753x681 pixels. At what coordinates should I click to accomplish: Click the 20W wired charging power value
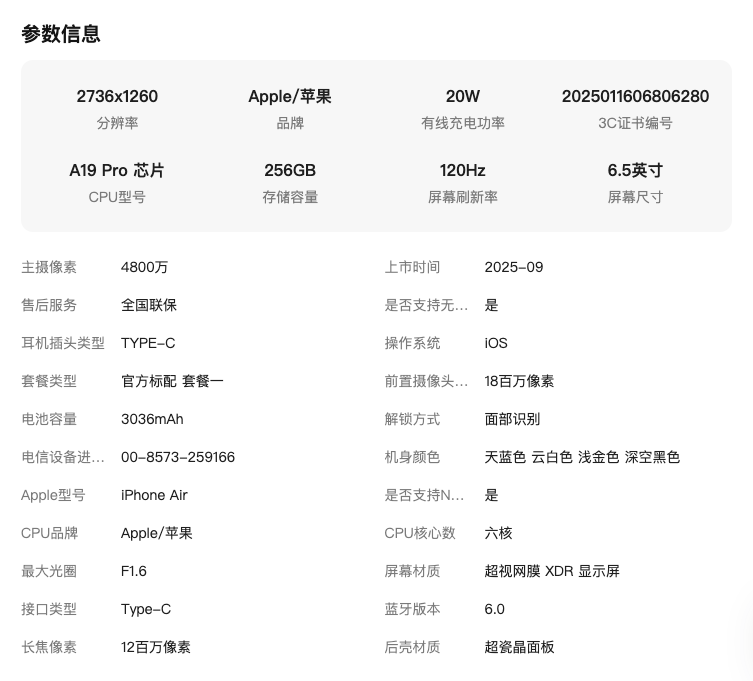pos(462,97)
